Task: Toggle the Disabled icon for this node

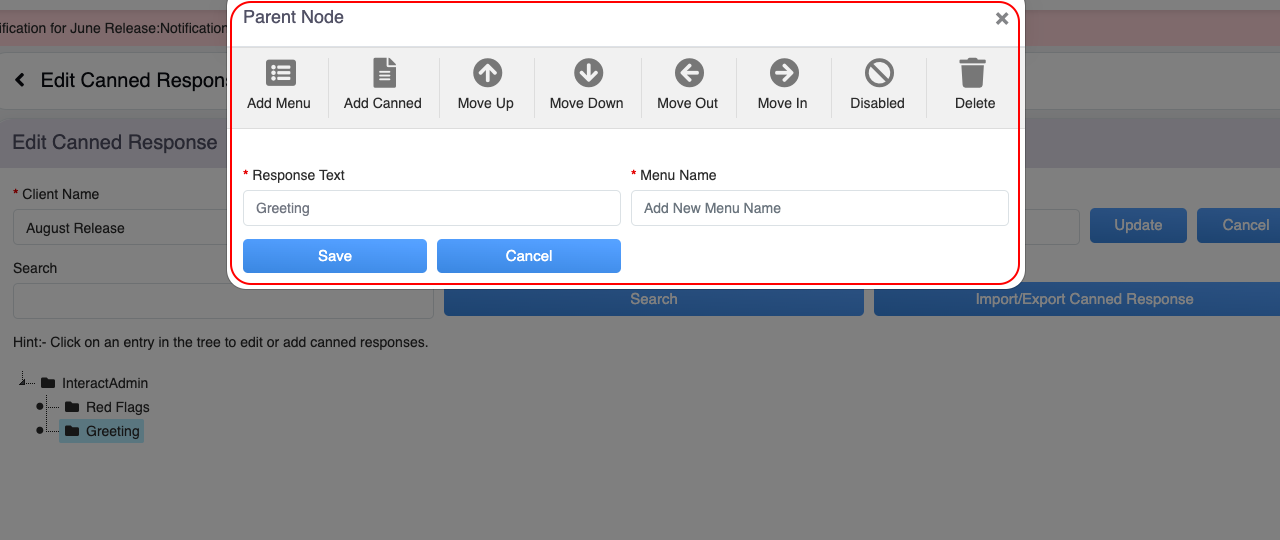Action: tap(878, 73)
